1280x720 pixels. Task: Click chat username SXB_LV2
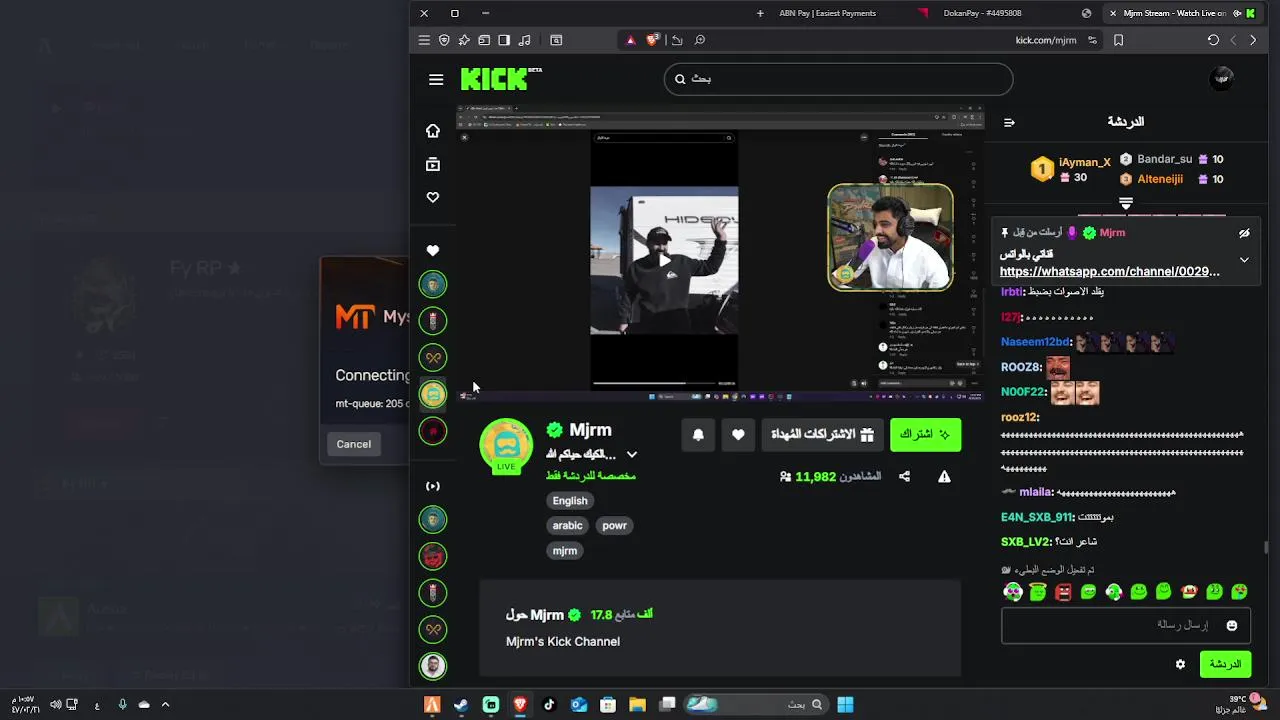pyautogui.click(x=1025, y=542)
